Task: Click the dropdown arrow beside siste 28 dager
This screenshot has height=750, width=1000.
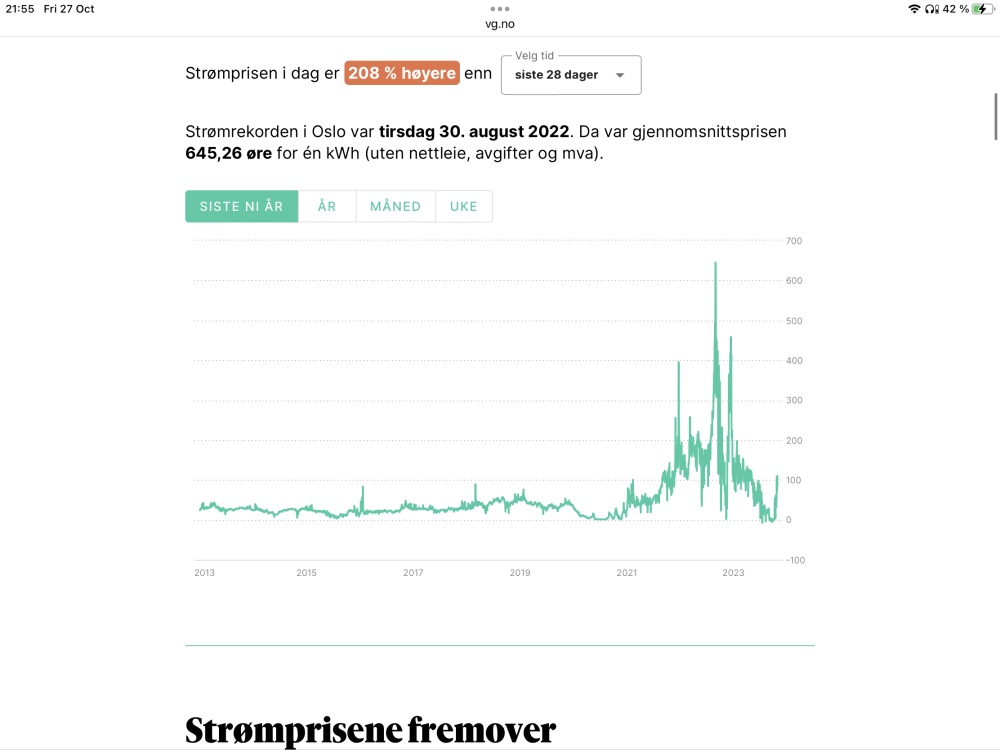Action: coord(620,75)
